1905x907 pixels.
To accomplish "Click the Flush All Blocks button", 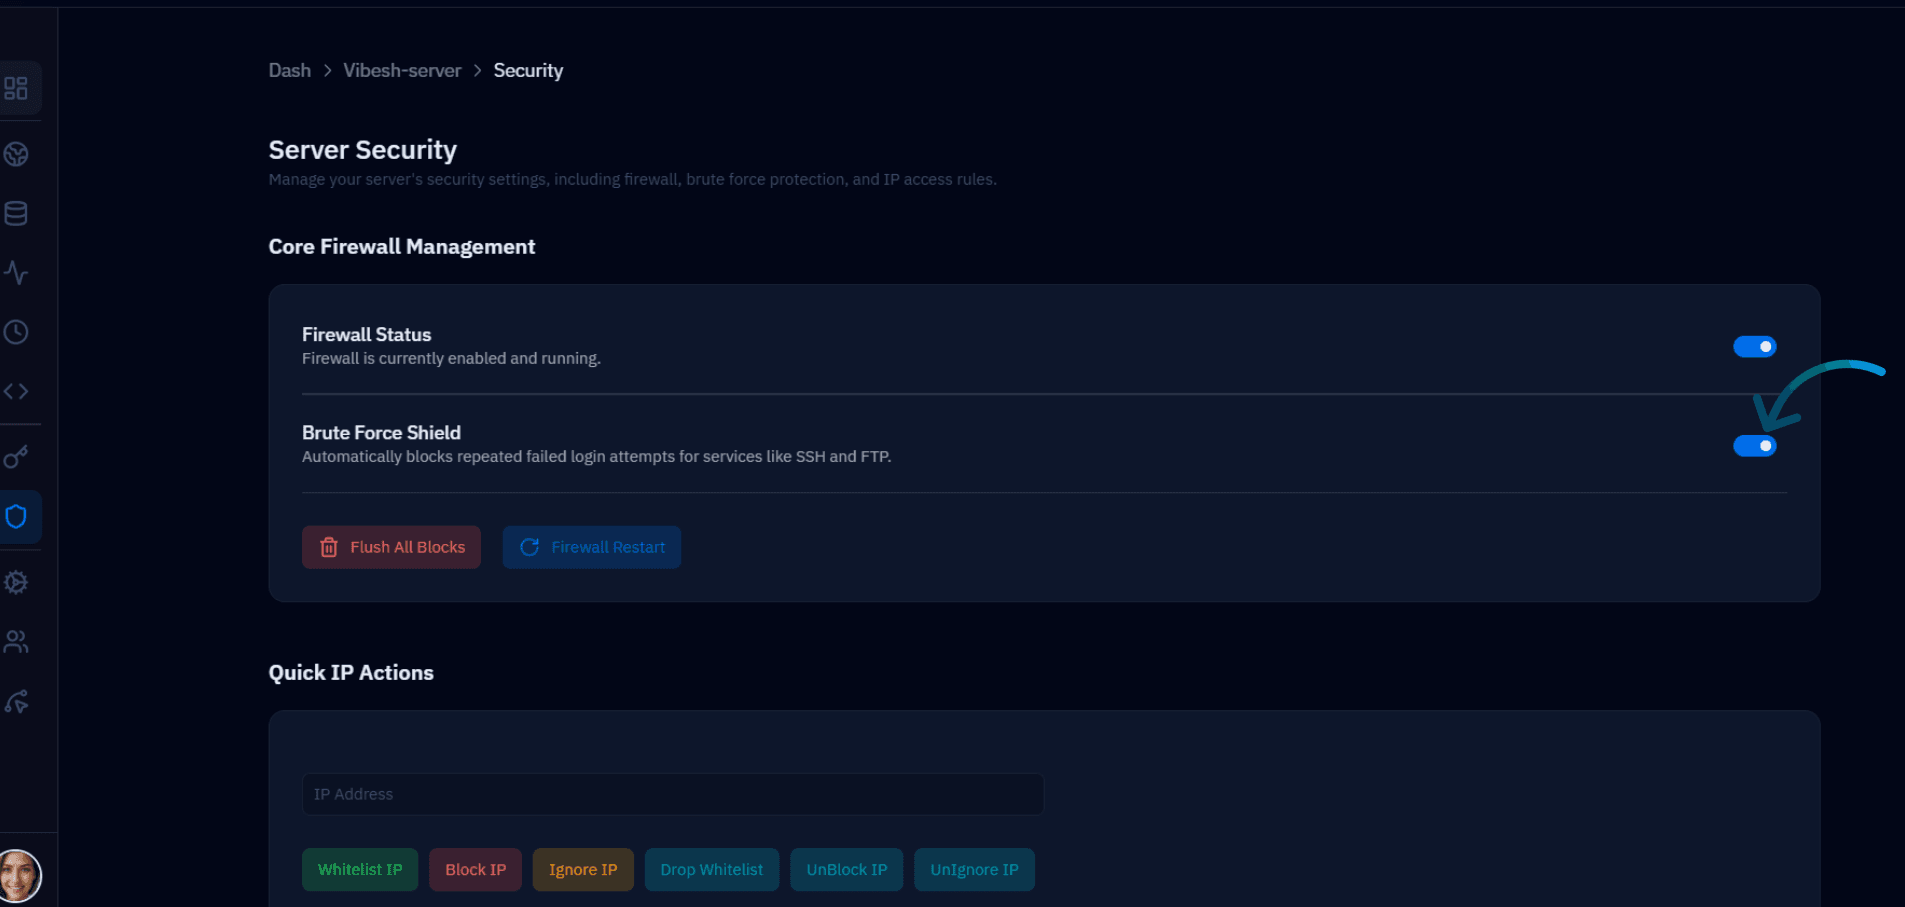I will (391, 547).
